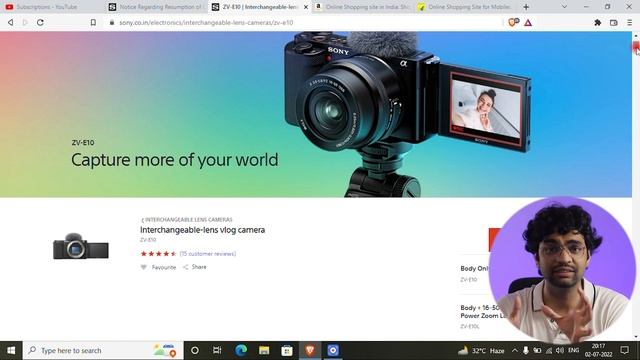The image size is (640, 360).
Task: Switch to Notice Regarding Resumption tab
Action: point(156,7)
